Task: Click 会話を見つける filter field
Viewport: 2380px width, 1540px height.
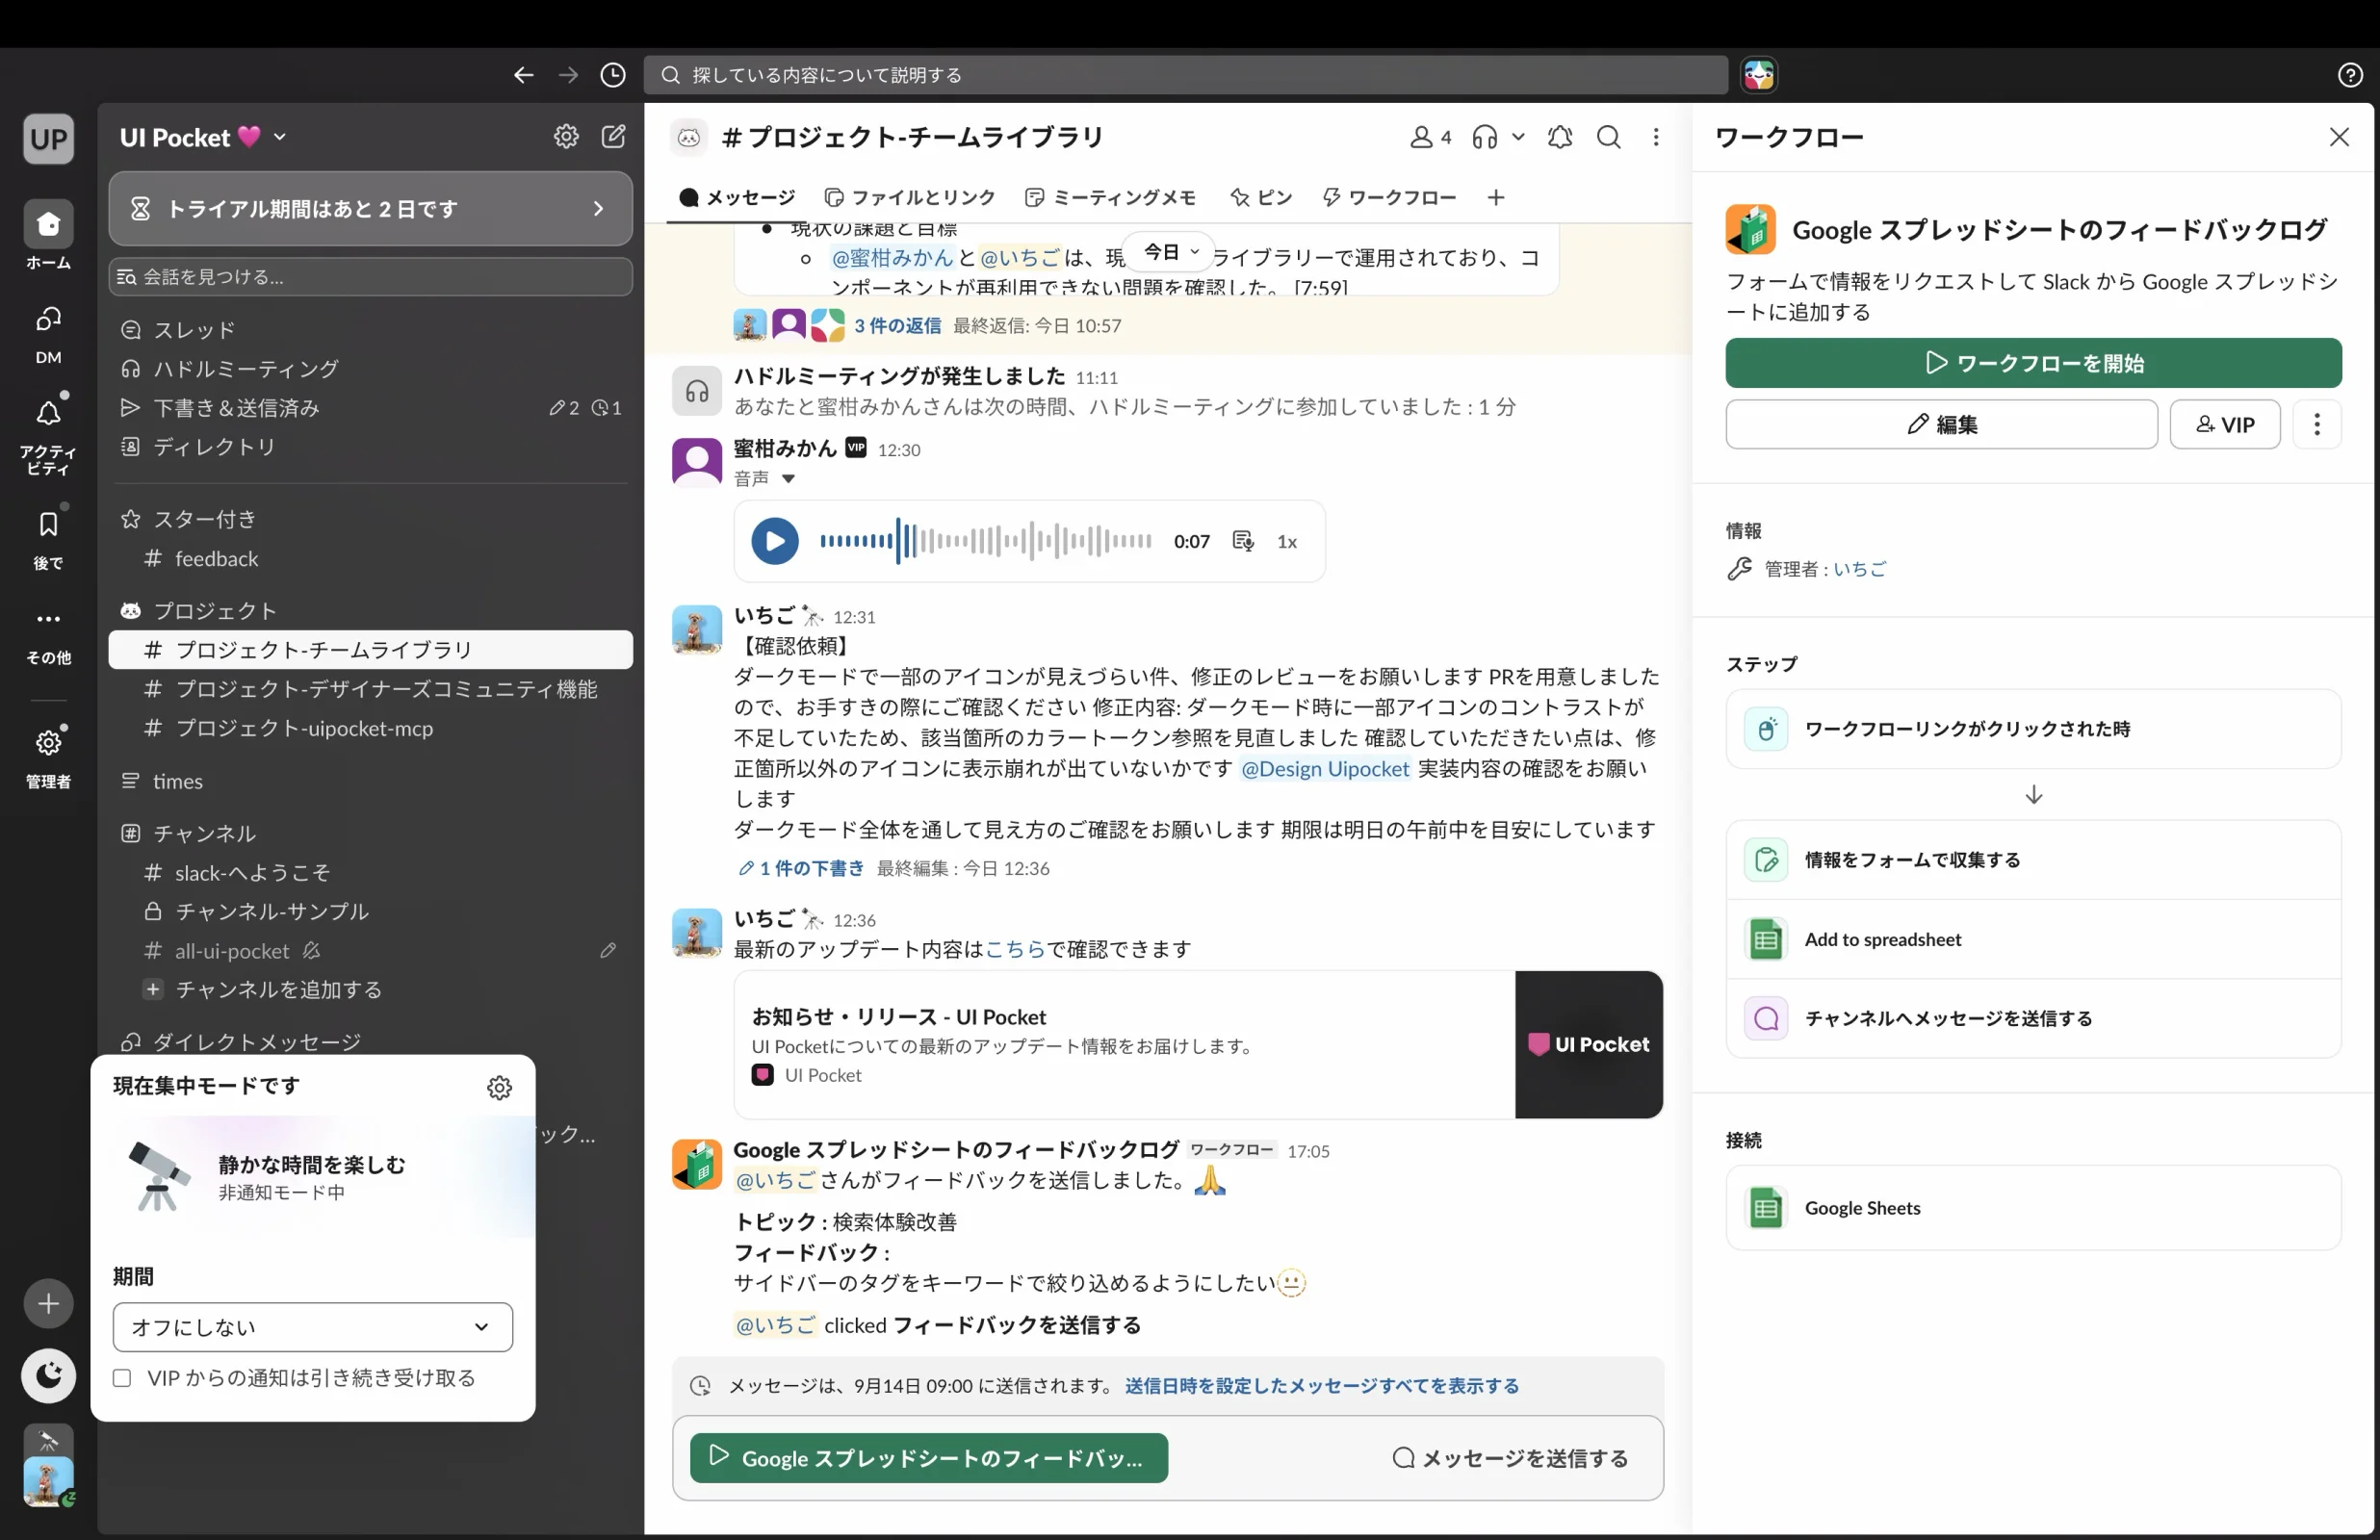Action: click(370, 277)
